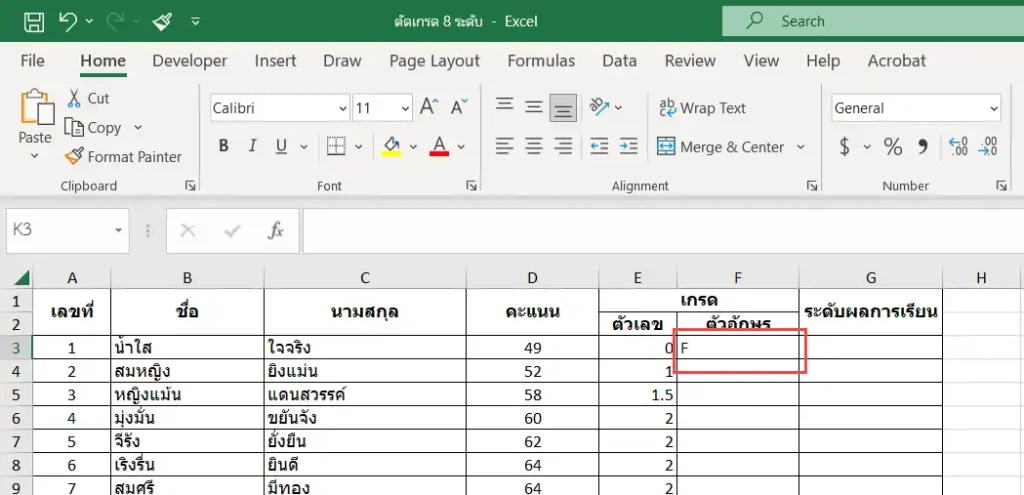Click Increase Decimal icon
Screen dimensions: 1024x495
coord(958,146)
